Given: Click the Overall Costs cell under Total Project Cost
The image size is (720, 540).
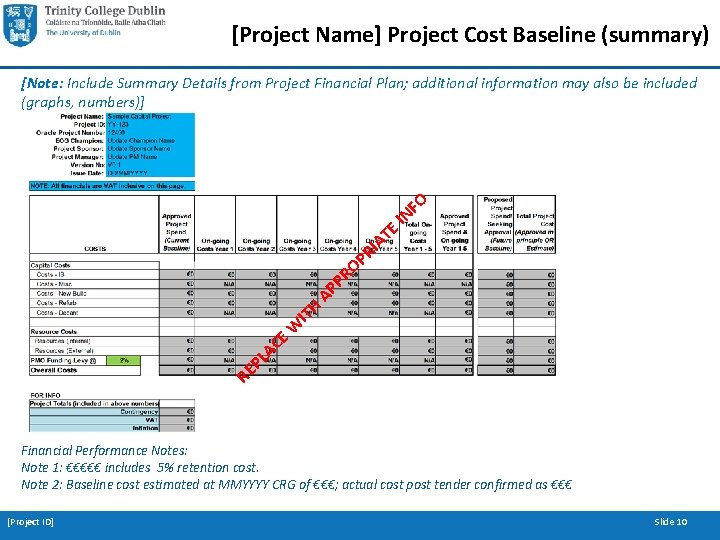Looking at the screenshot, I should (535, 370).
